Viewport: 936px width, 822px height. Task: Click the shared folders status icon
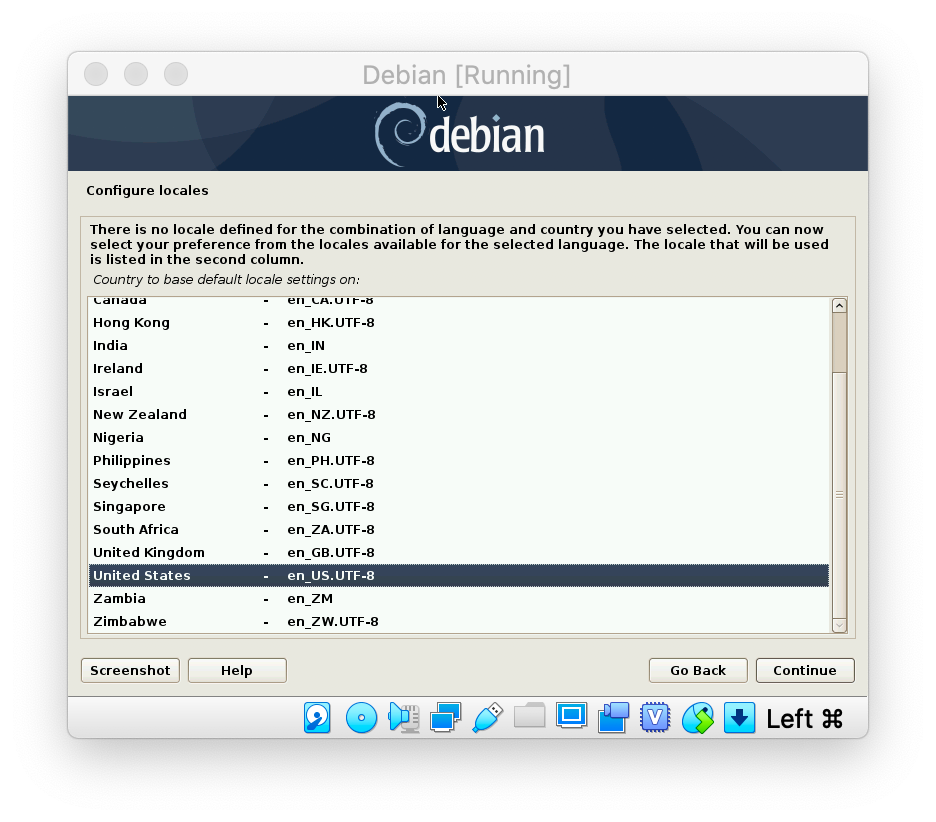click(x=529, y=715)
